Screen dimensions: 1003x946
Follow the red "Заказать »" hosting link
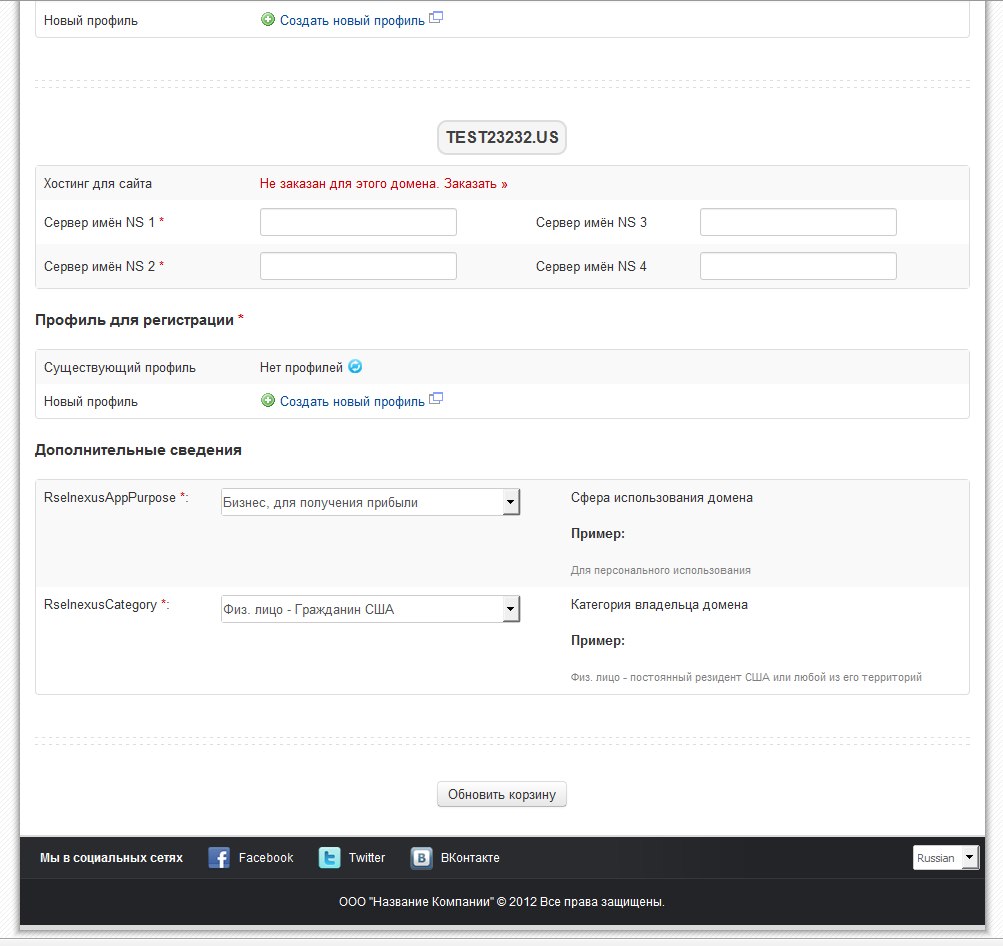476,184
